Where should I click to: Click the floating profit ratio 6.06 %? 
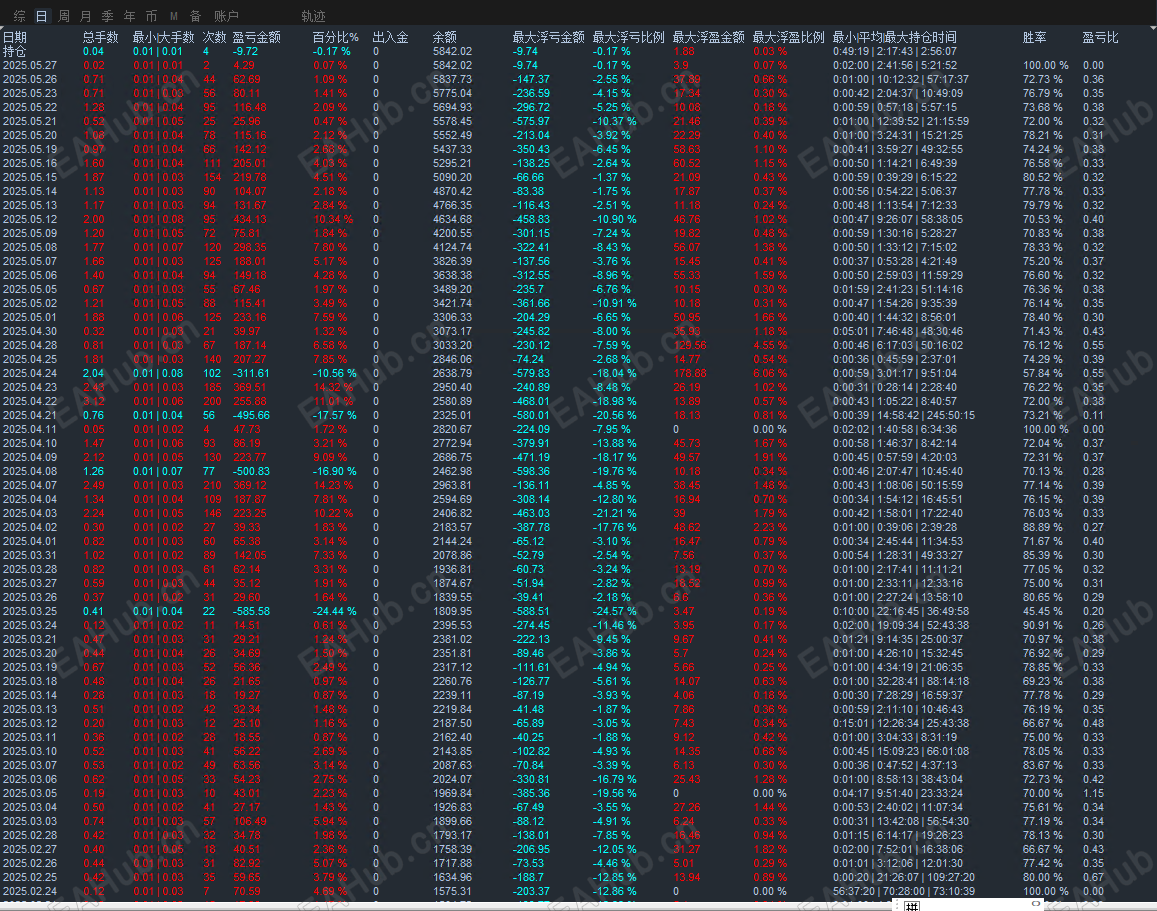[x=770, y=373]
